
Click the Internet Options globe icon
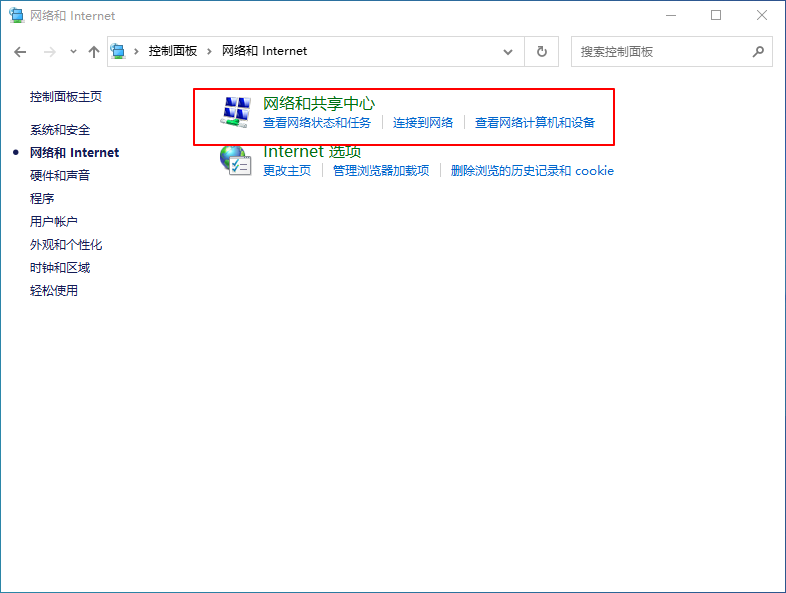[x=235, y=160]
